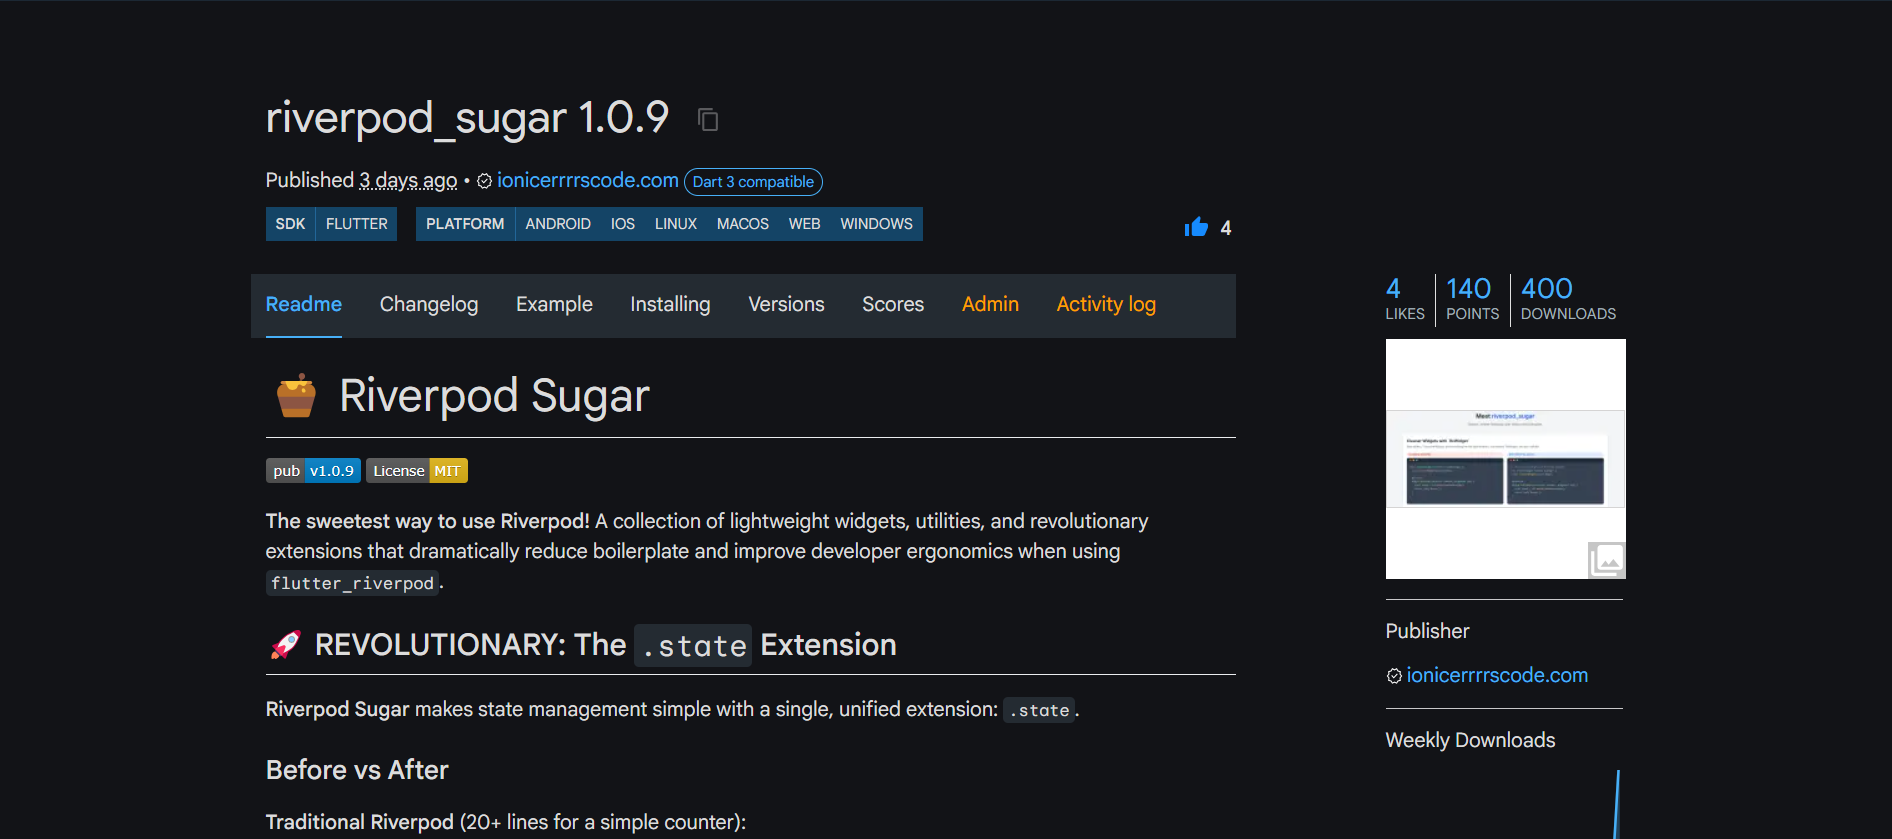Click the 140 POINTS score
1892x839 pixels.
(x=1472, y=299)
